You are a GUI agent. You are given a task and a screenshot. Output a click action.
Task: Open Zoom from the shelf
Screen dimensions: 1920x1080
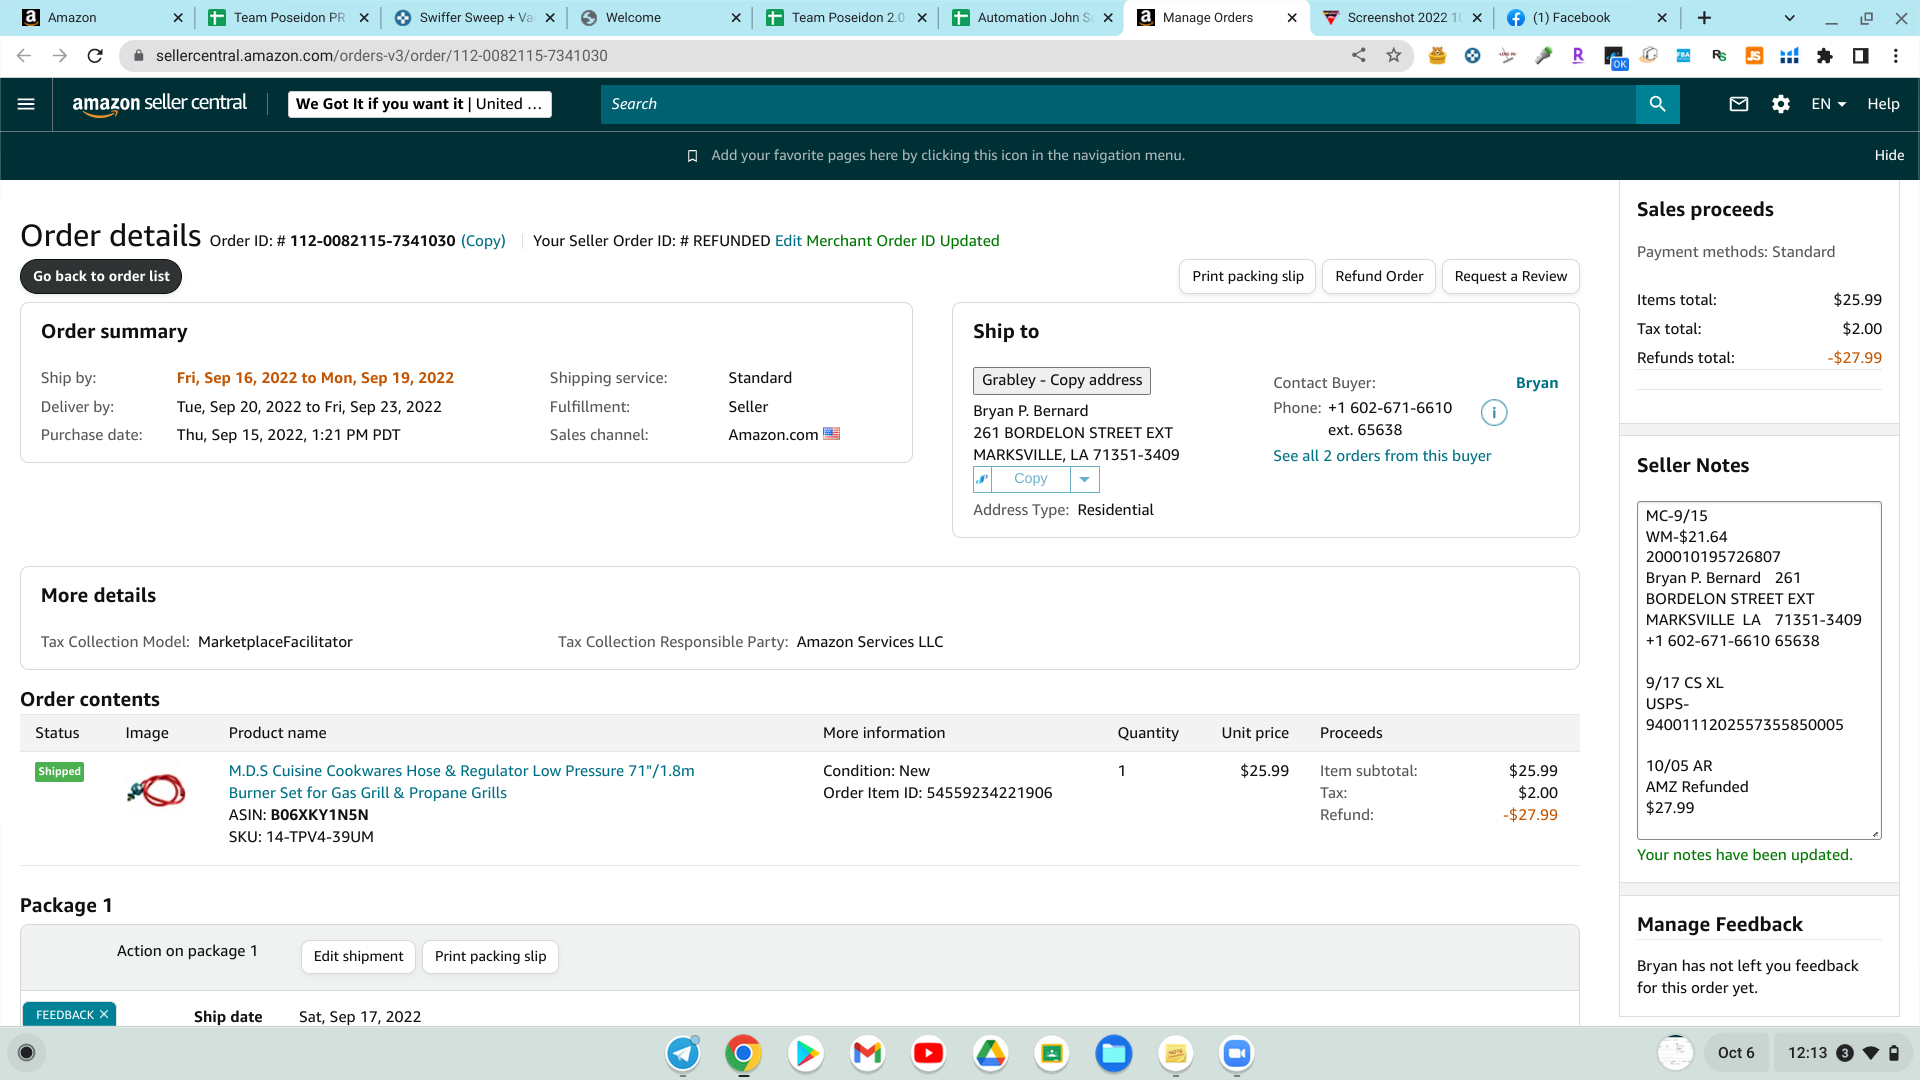[1237, 1053]
